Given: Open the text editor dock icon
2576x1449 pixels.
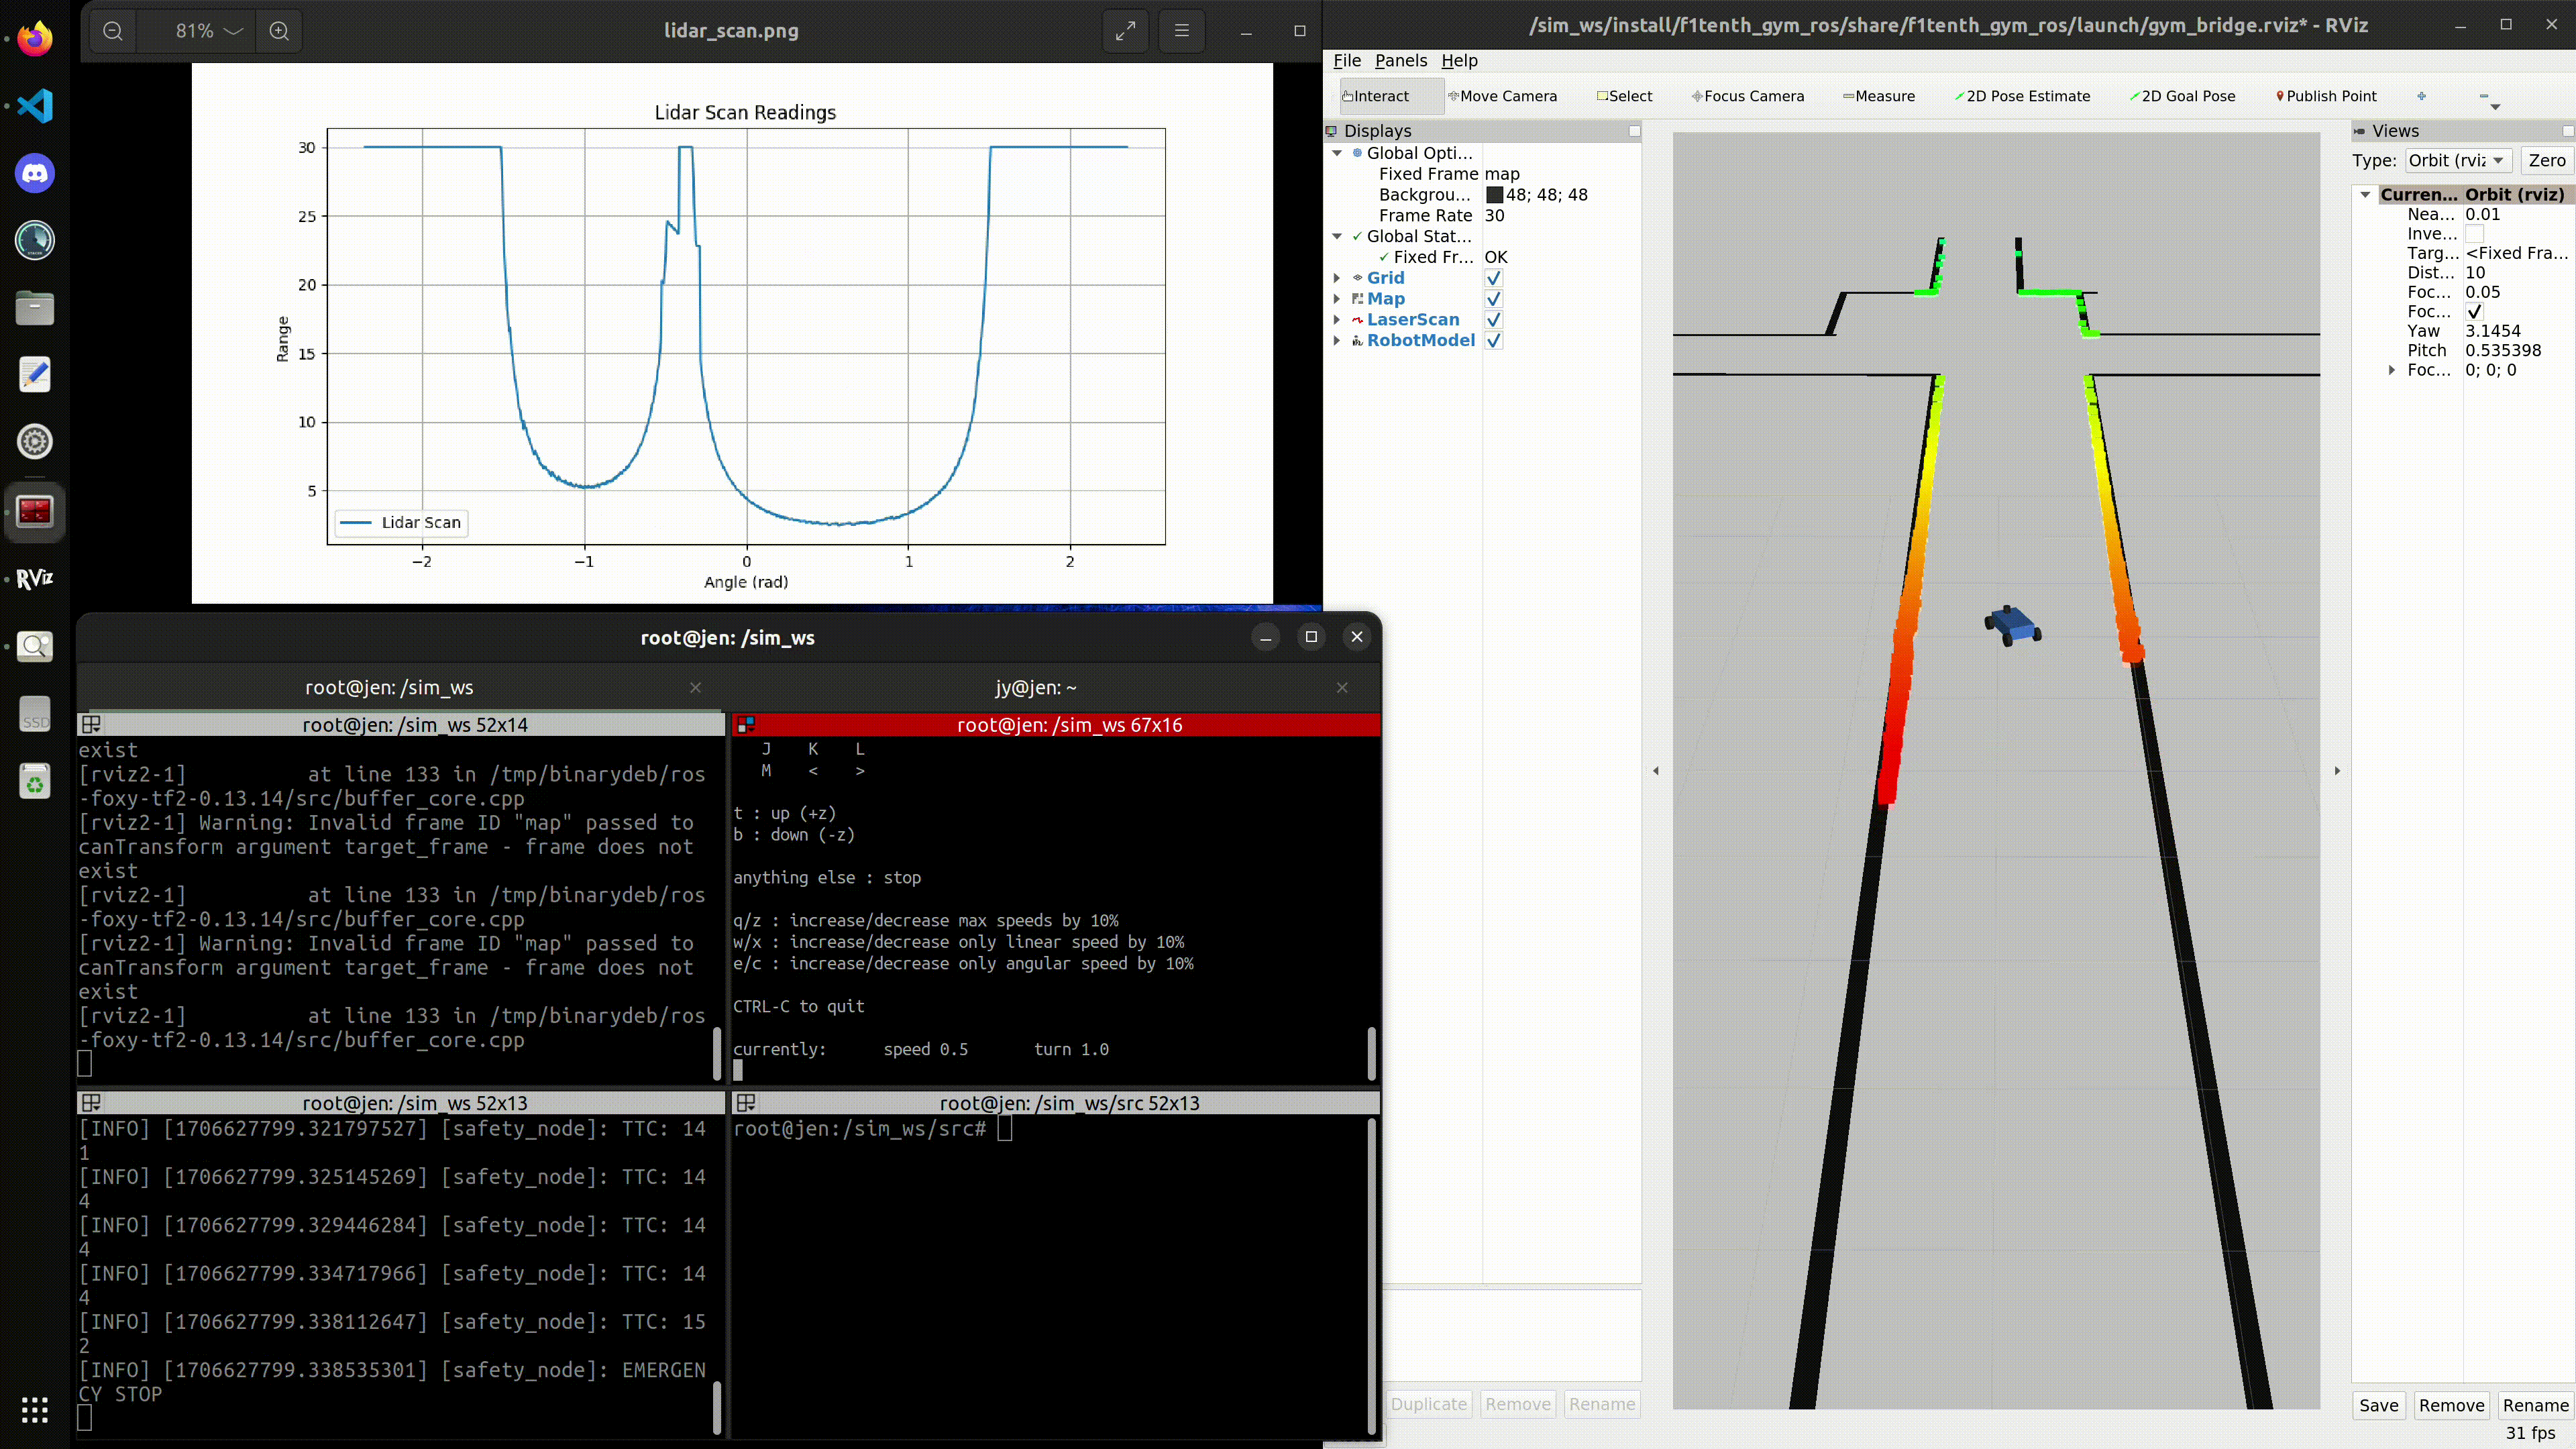Looking at the screenshot, I should [35, 375].
